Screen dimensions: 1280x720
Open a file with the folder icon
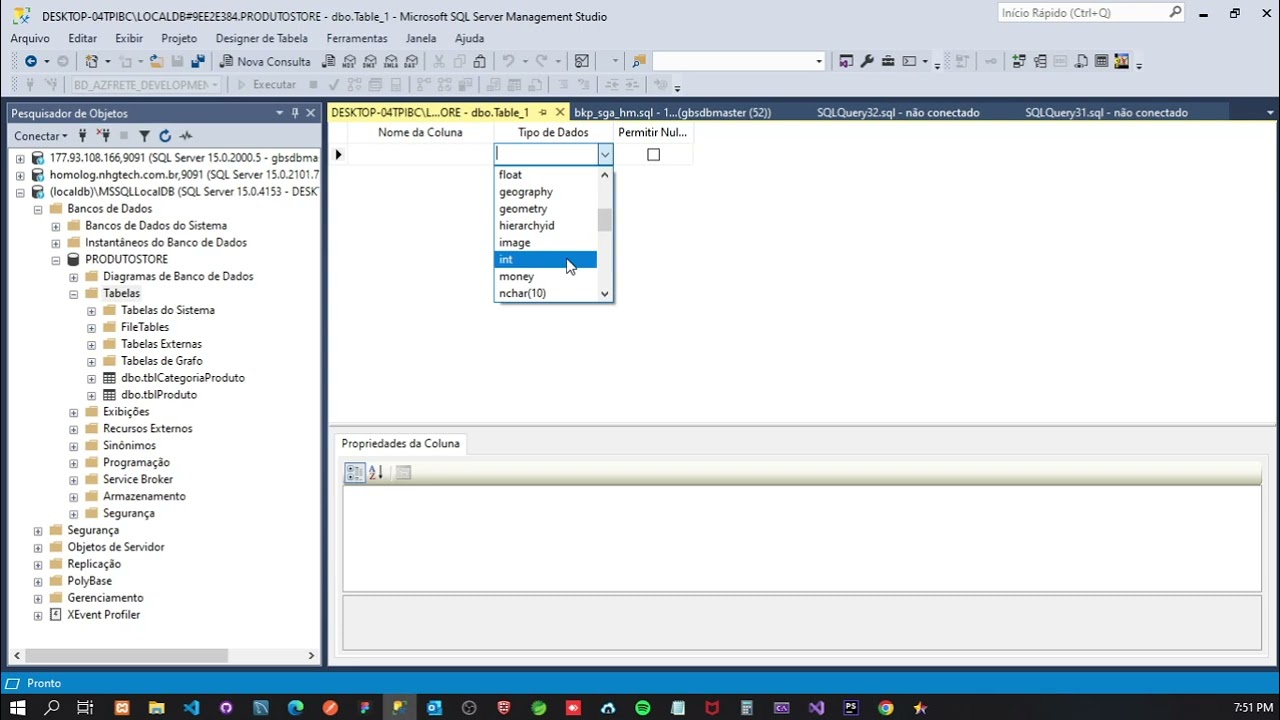point(157,61)
